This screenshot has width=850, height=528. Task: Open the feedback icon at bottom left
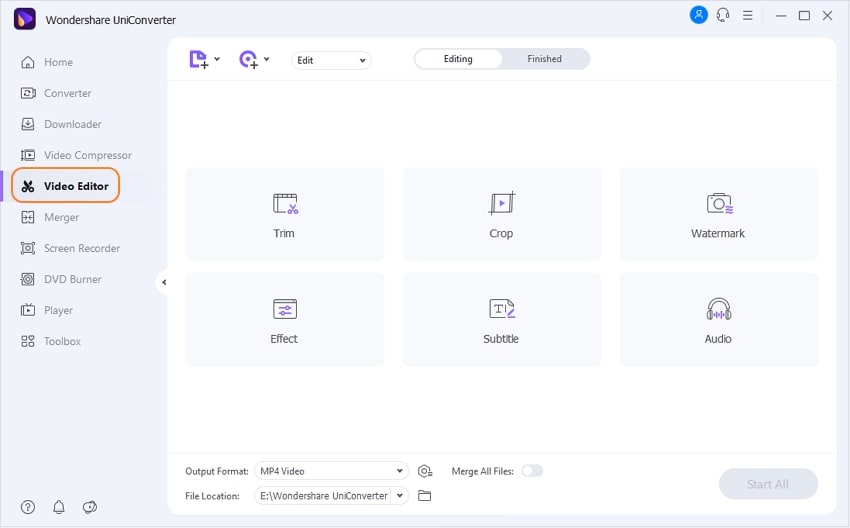(x=89, y=507)
